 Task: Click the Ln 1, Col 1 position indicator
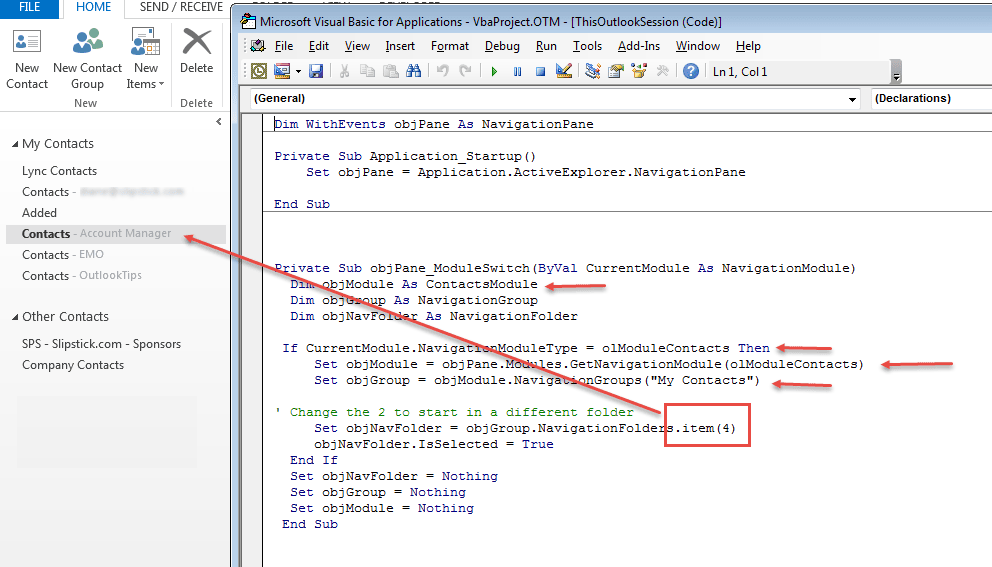click(740, 72)
